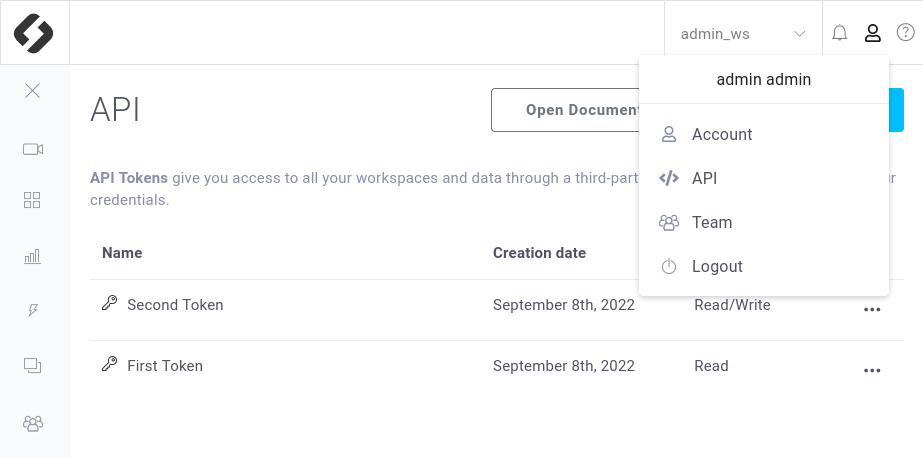Click the Open Documentation button
This screenshot has width=923, height=458.
point(566,110)
